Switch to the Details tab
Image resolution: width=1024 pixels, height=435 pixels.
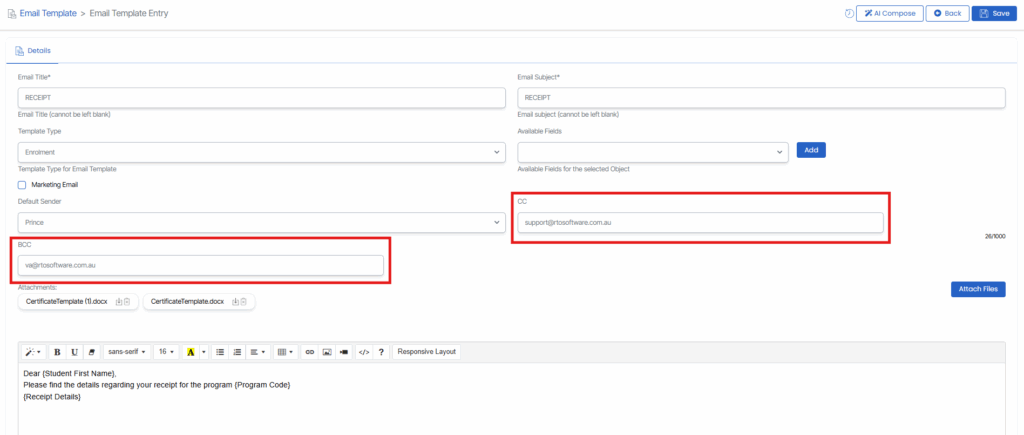34,50
